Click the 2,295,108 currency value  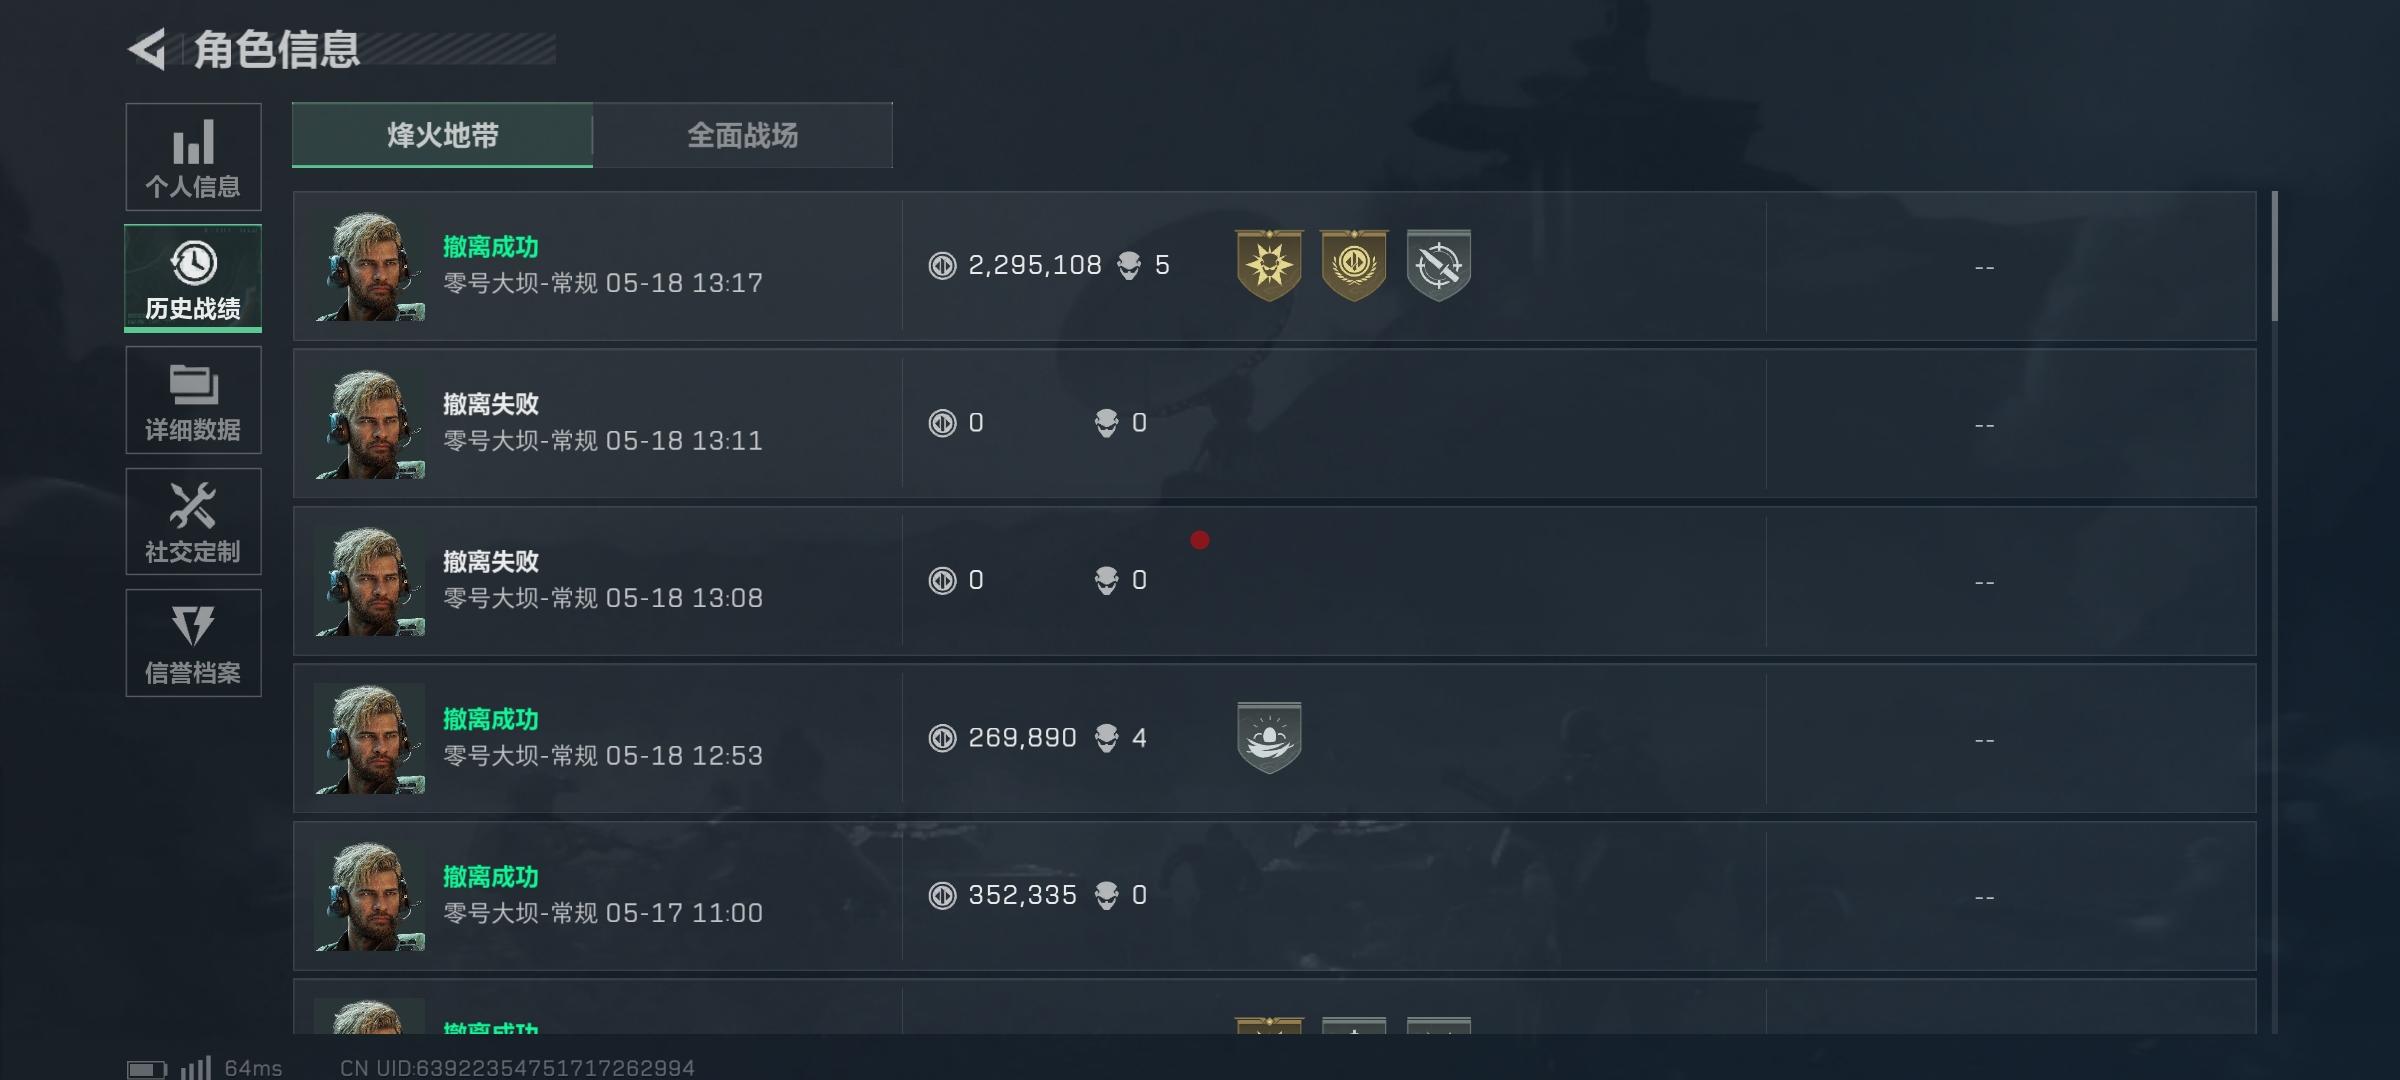point(1034,265)
